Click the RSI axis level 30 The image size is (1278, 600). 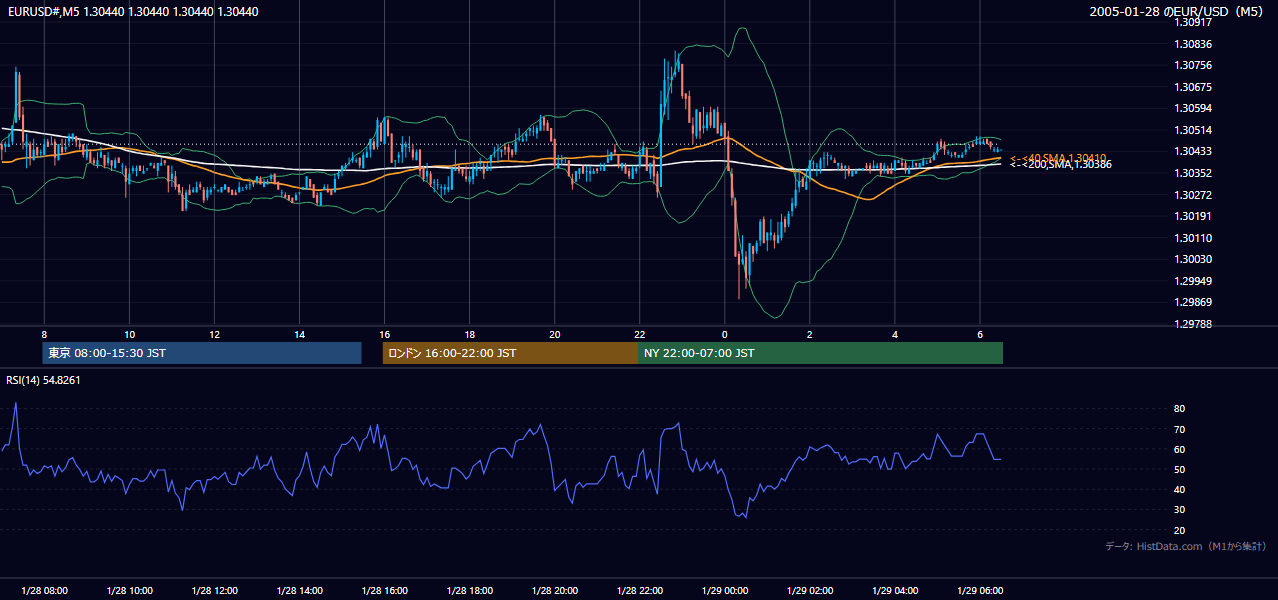(1180, 510)
